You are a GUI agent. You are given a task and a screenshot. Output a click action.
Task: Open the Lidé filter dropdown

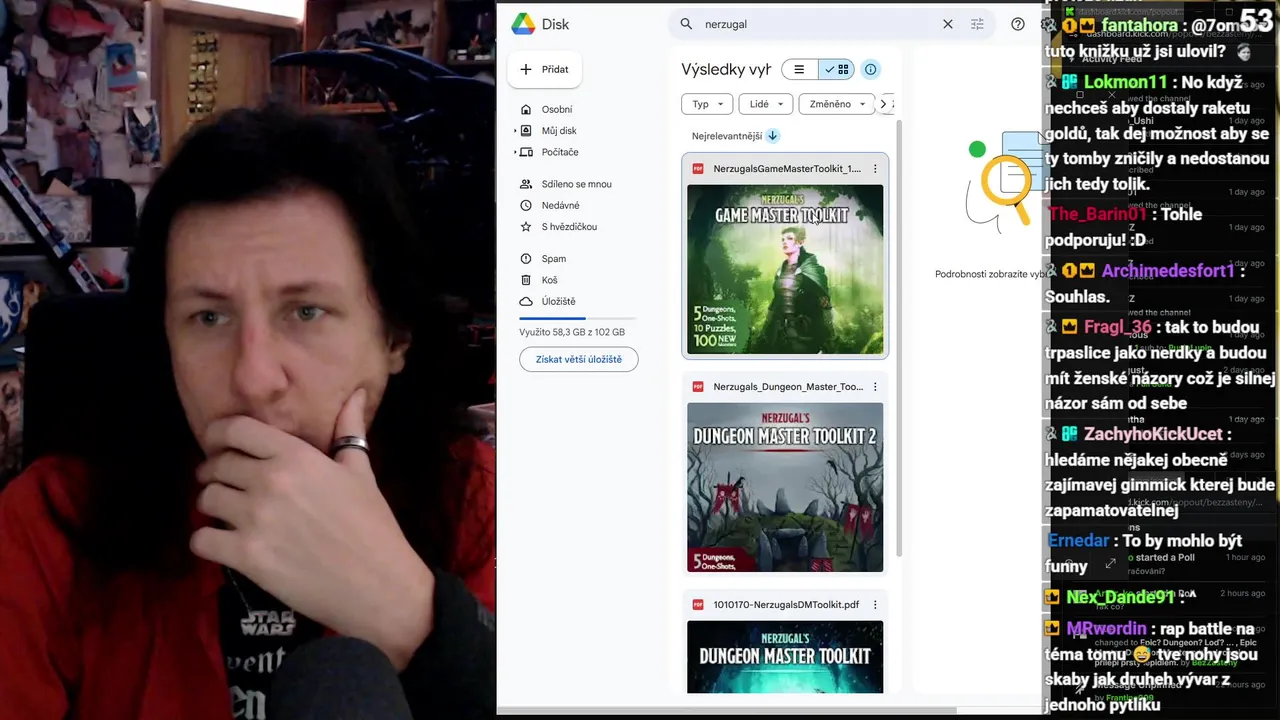coord(766,104)
